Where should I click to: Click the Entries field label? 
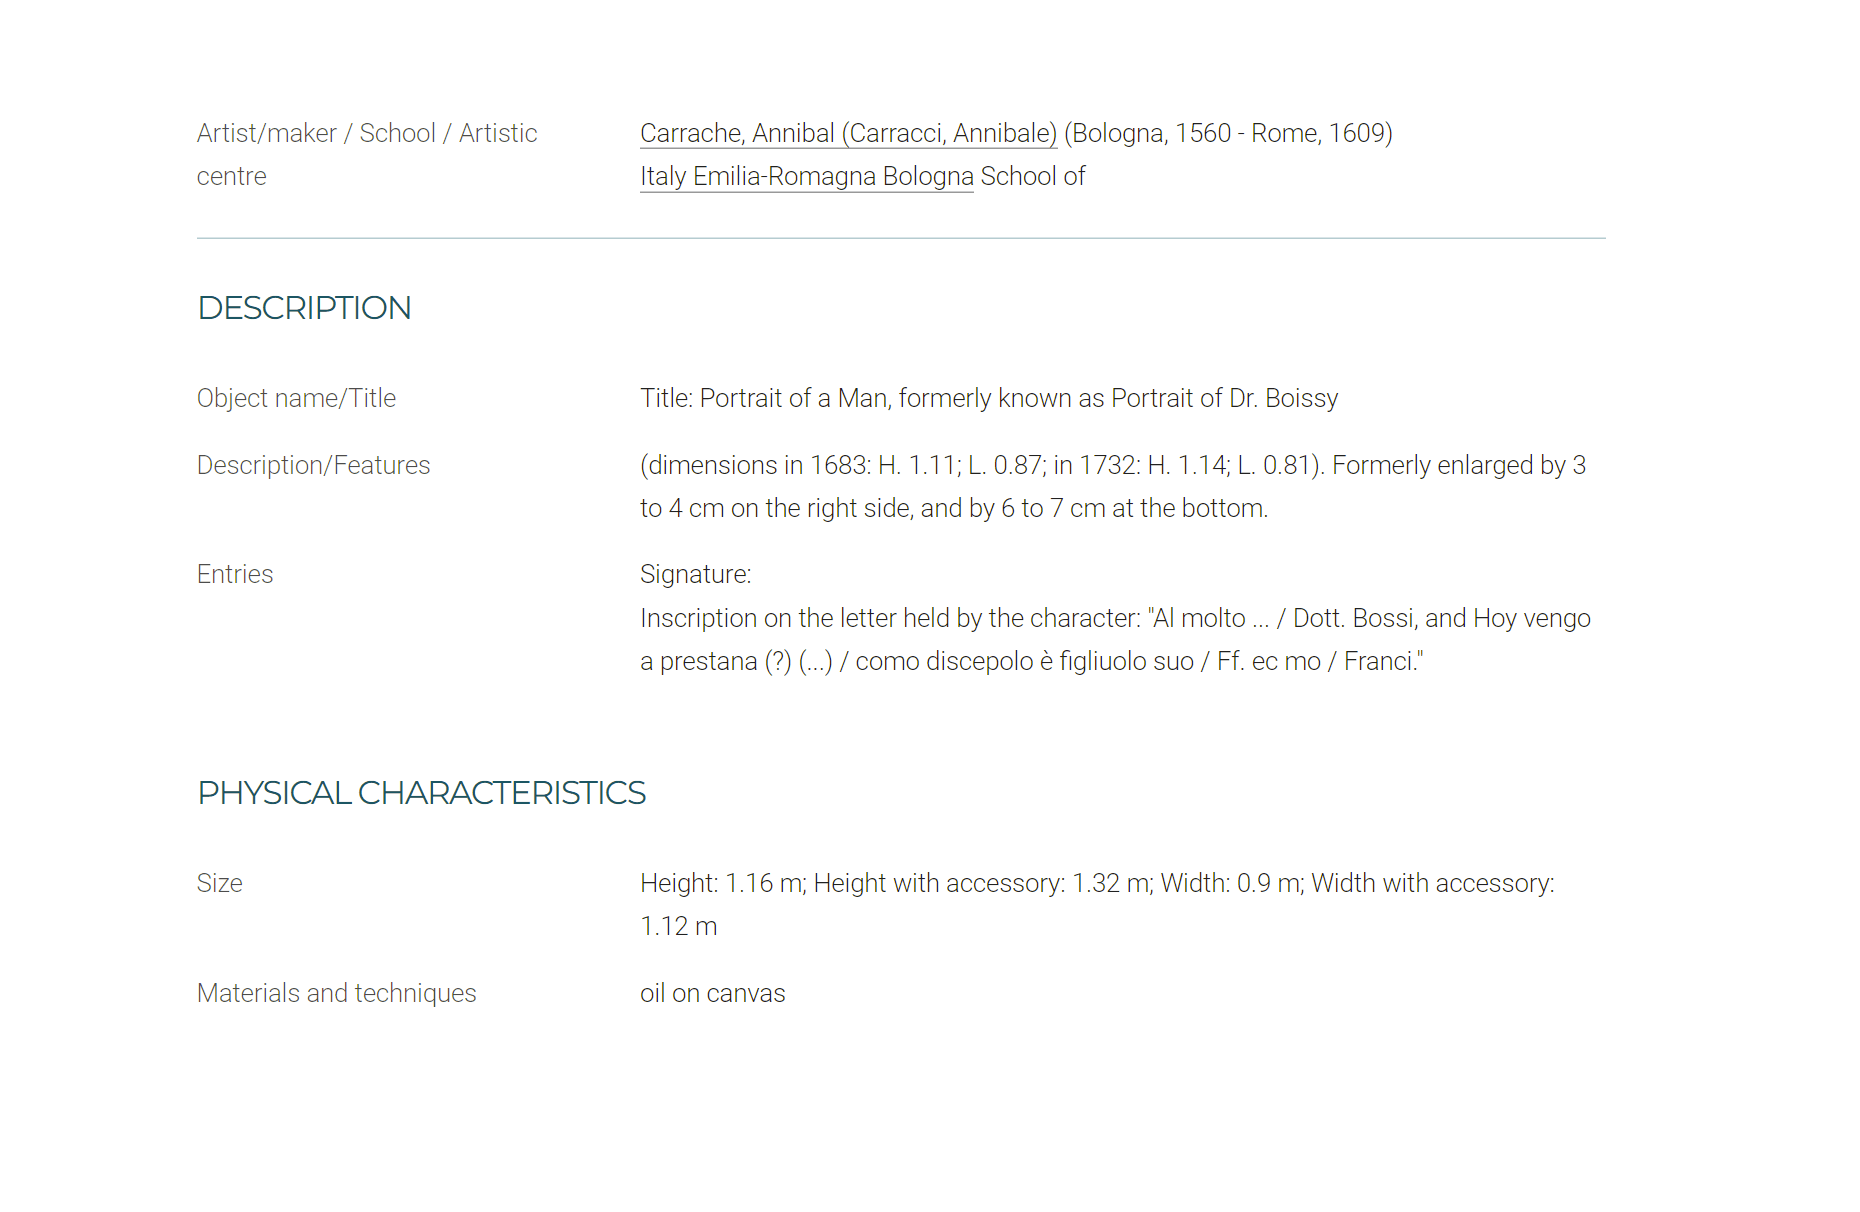(235, 574)
